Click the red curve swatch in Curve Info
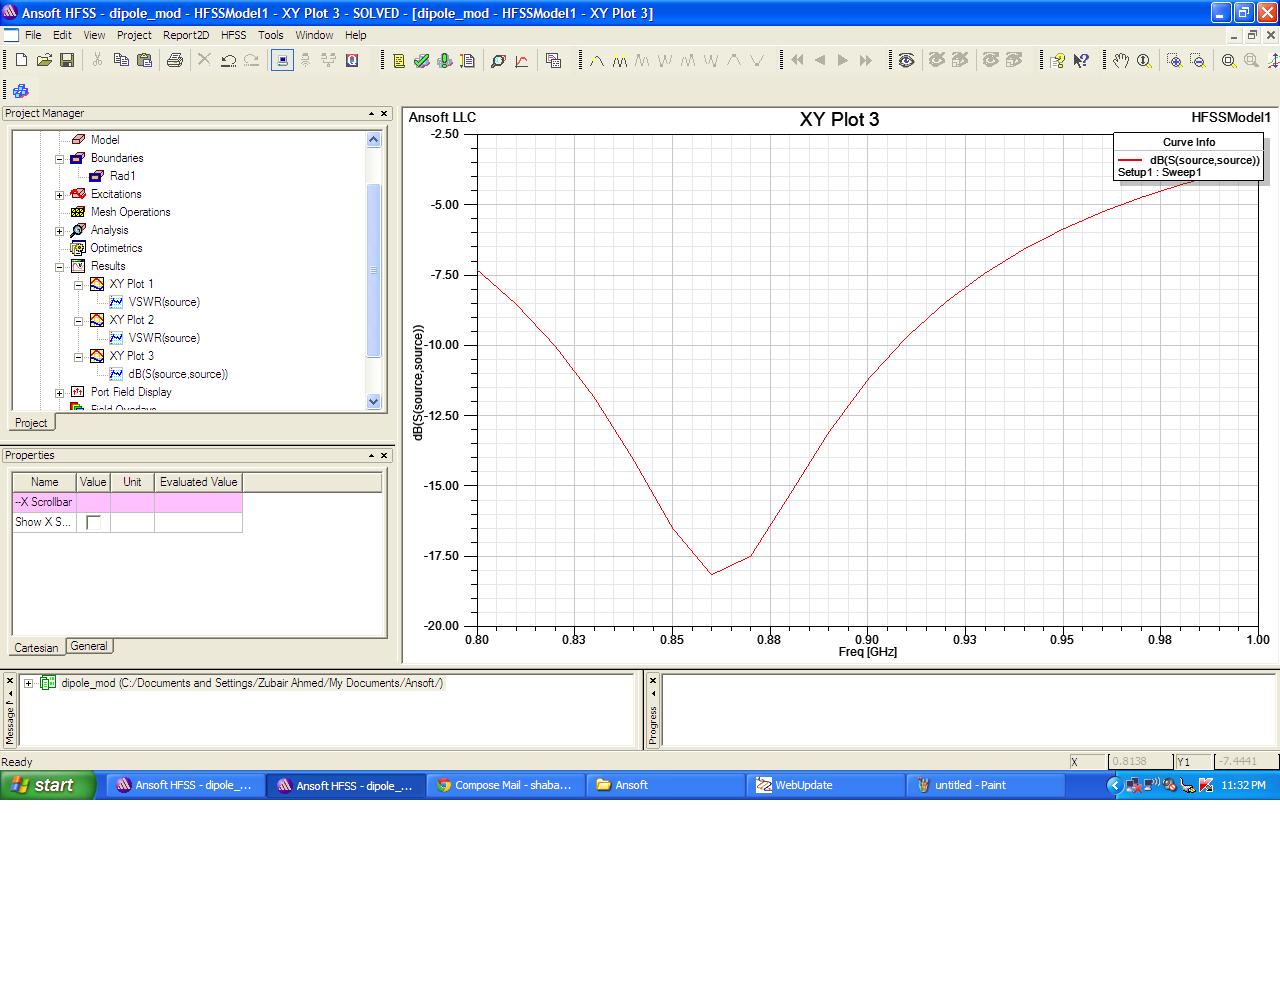 [x=1130, y=160]
